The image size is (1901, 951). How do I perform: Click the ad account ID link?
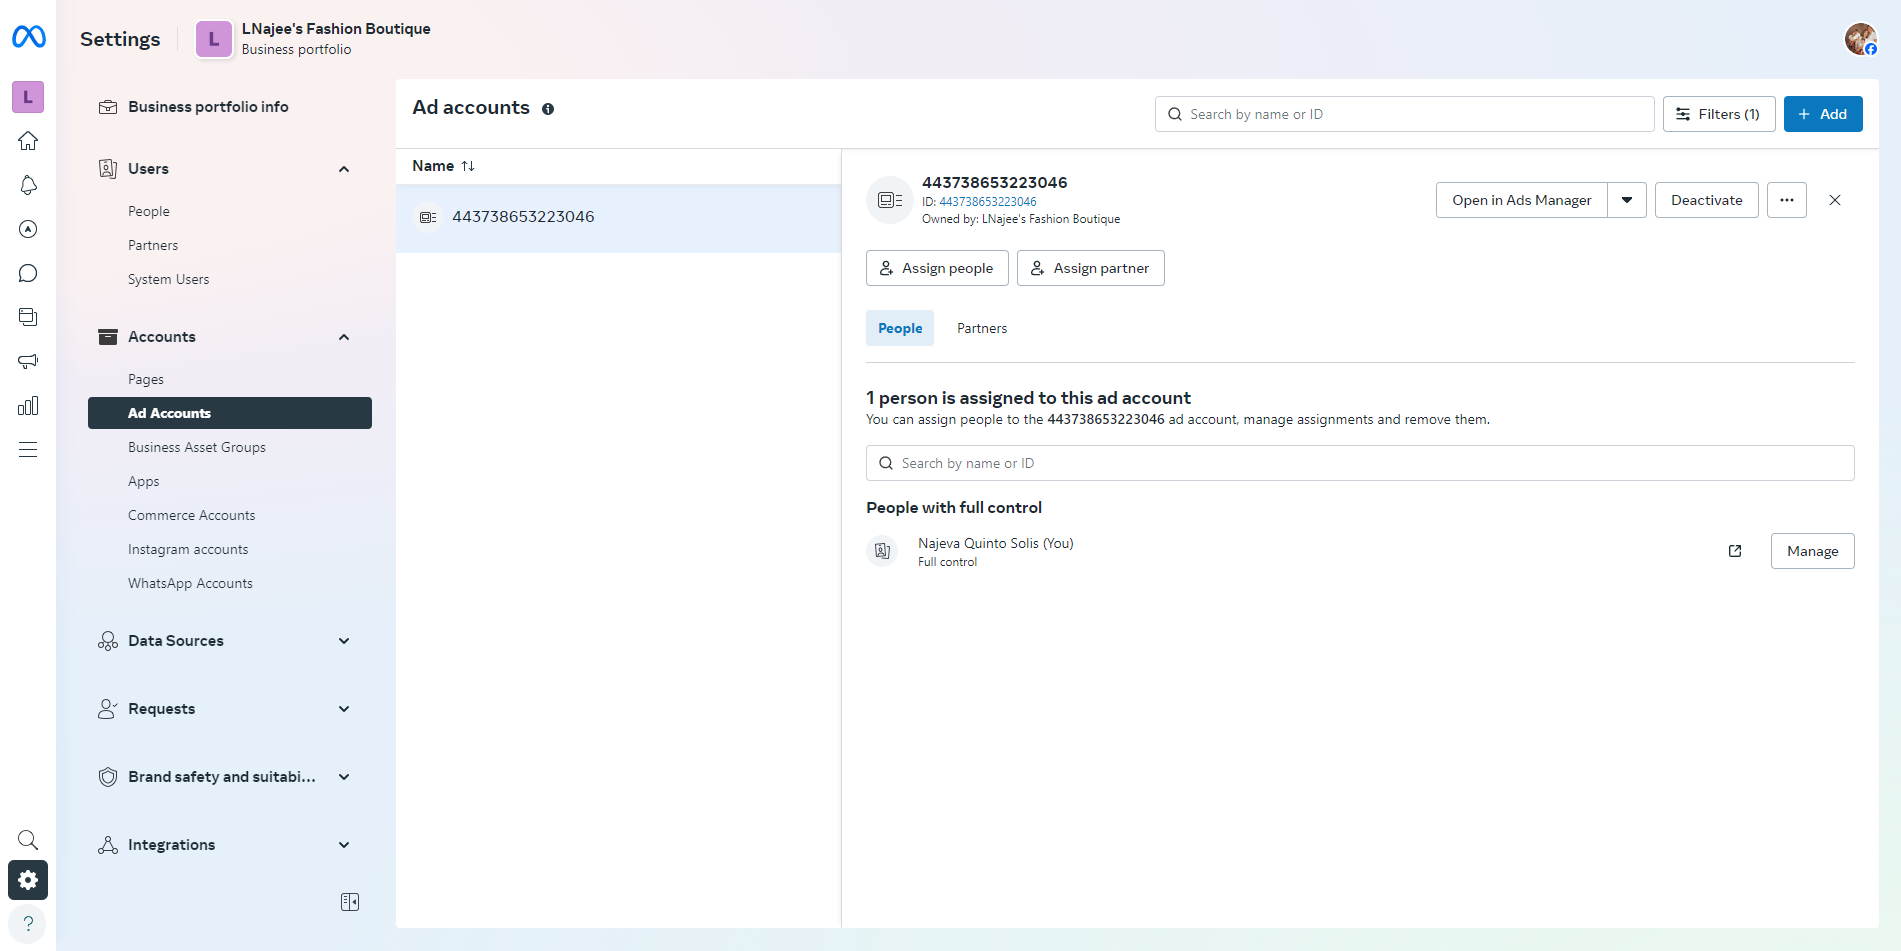tap(988, 202)
